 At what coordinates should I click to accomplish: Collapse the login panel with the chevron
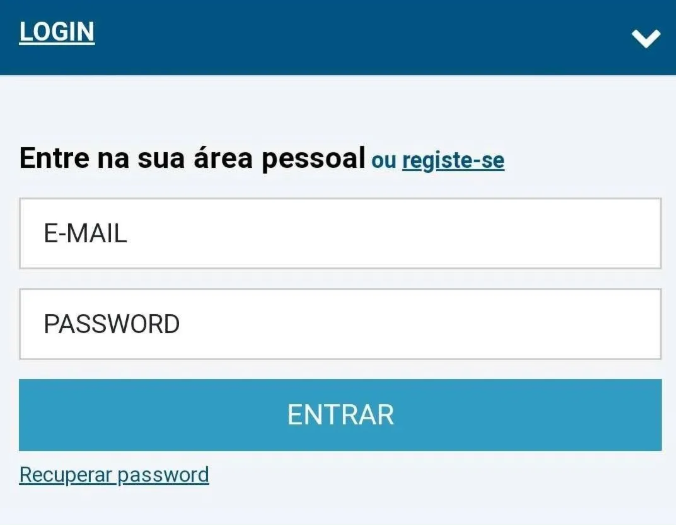(x=646, y=38)
